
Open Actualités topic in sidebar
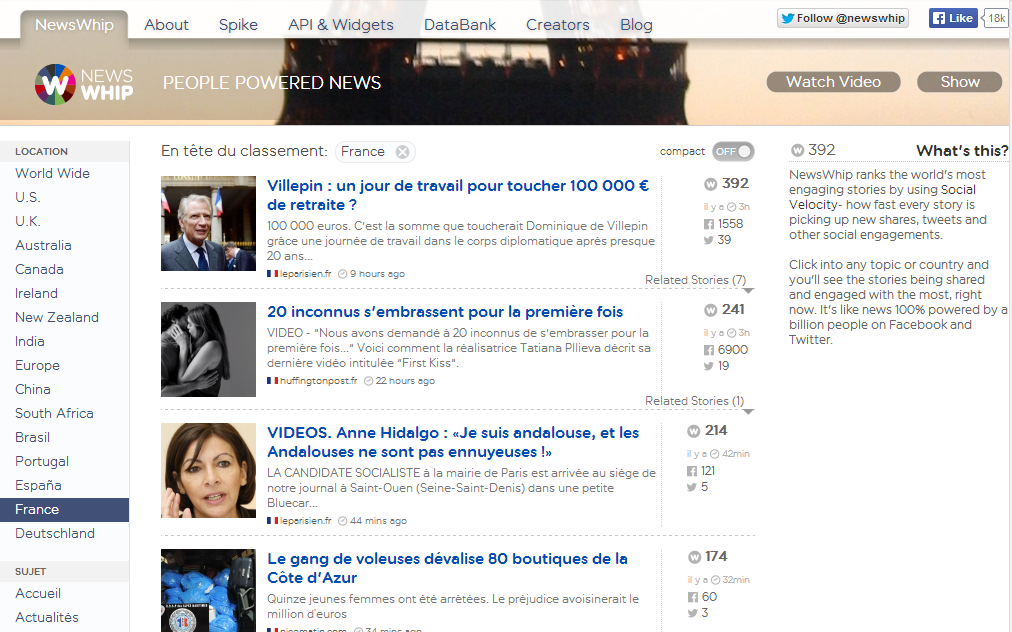click(x=46, y=617)
